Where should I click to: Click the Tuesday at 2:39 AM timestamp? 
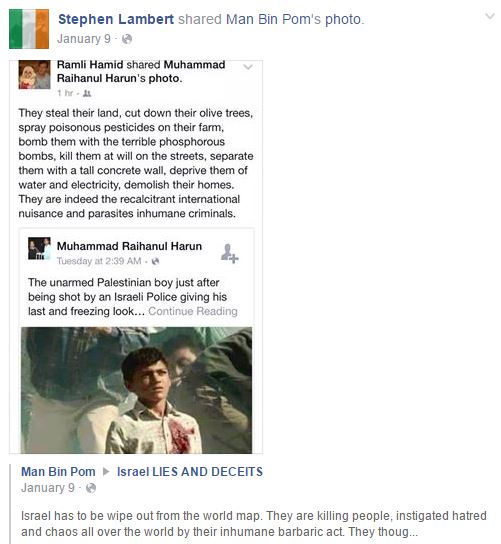99,261
